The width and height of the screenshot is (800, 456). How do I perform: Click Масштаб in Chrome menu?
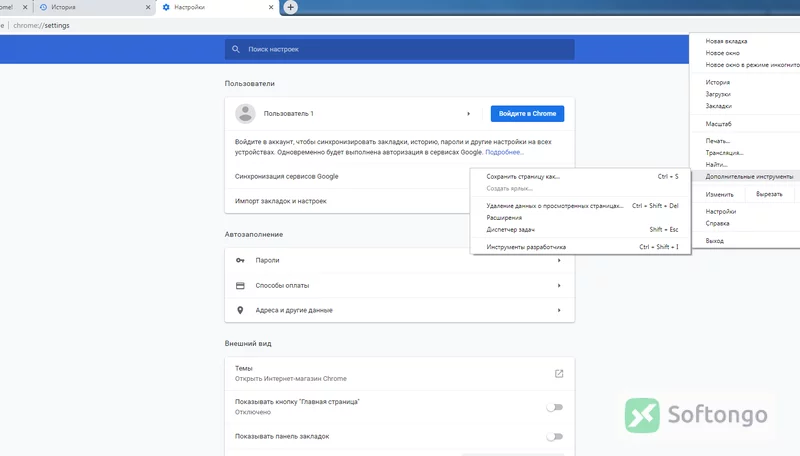click(x=718, y=124)
